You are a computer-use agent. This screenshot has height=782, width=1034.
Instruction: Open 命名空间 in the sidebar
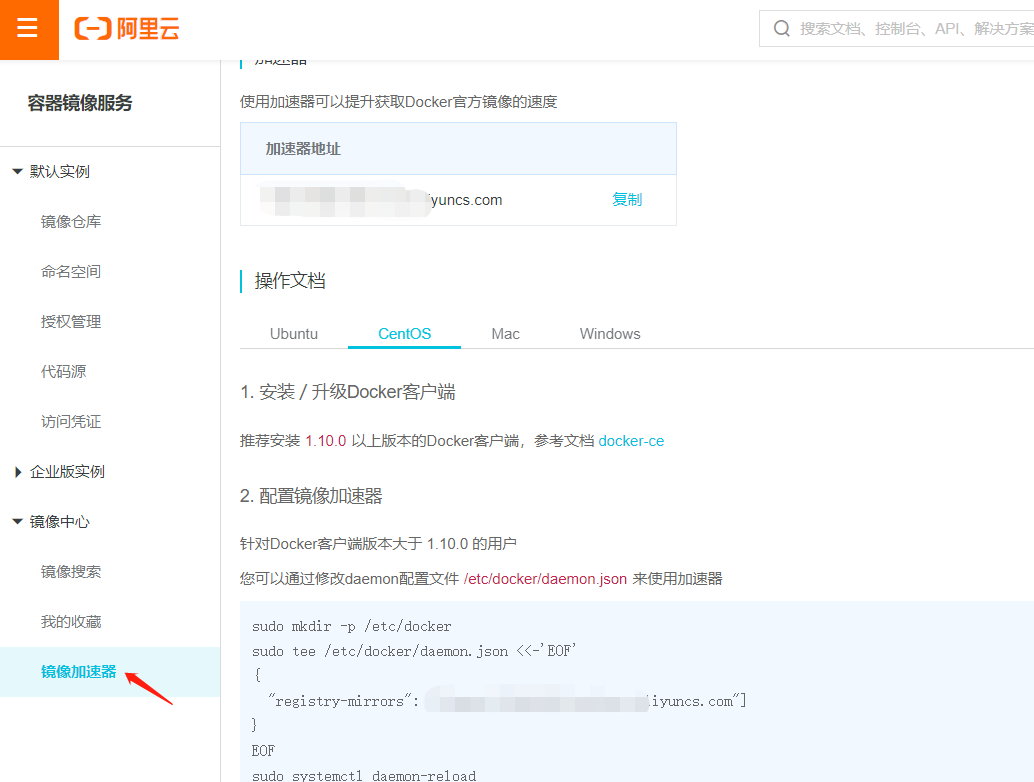70,271
